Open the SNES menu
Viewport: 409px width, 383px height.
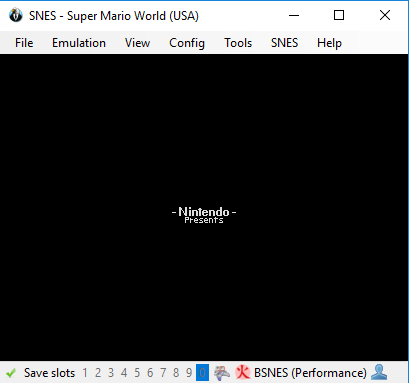(x=284, y=43)
